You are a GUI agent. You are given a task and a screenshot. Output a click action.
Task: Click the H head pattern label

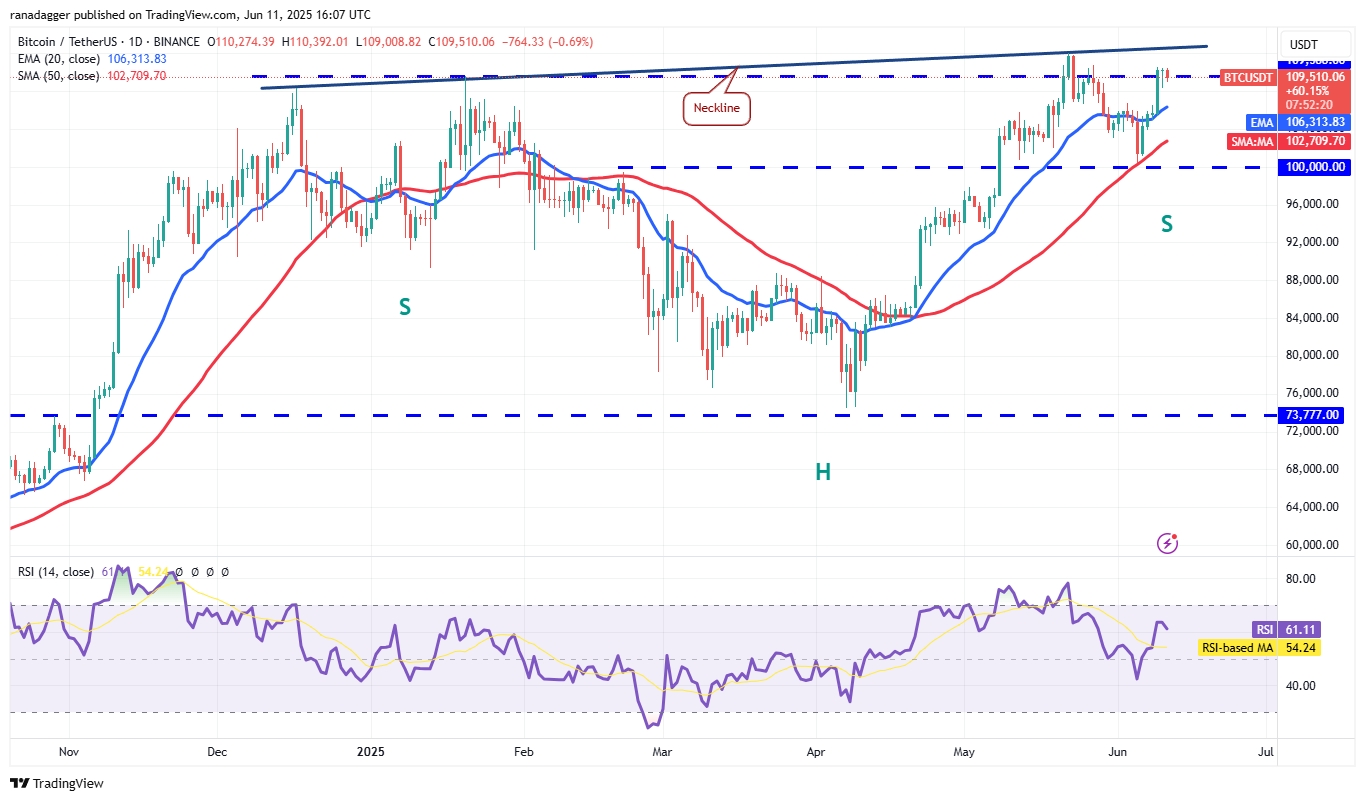pyautogui.click(x=822, y=472)
